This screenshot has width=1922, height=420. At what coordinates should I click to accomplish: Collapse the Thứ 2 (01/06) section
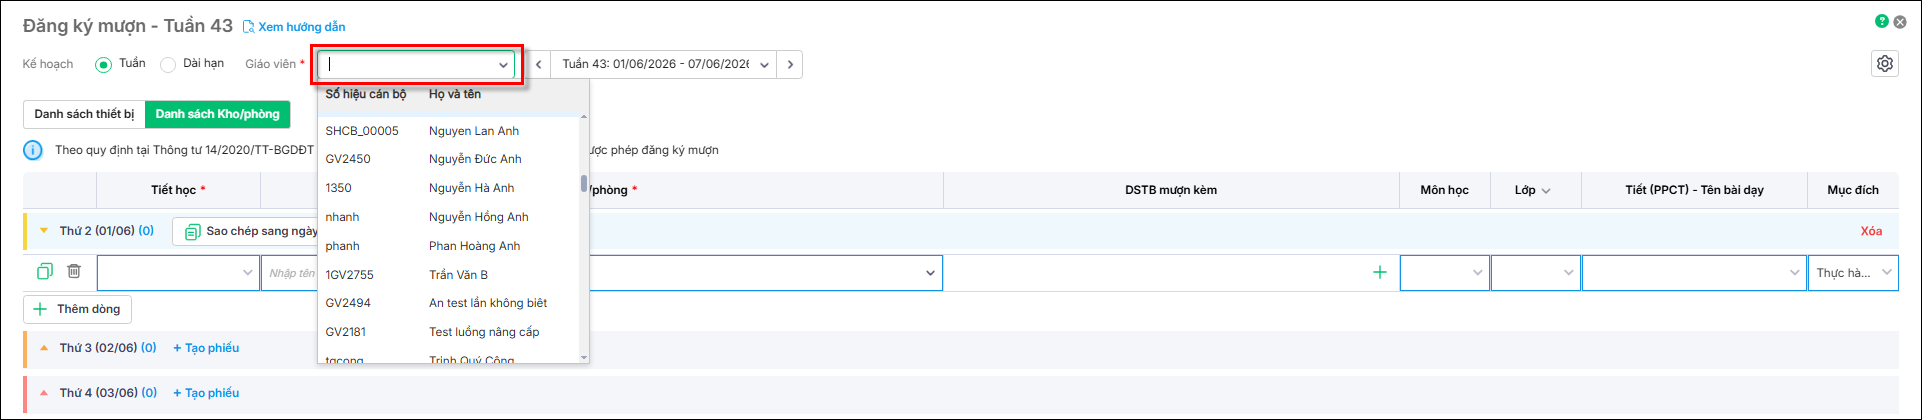pyautogui.click(x=43, y=231)
